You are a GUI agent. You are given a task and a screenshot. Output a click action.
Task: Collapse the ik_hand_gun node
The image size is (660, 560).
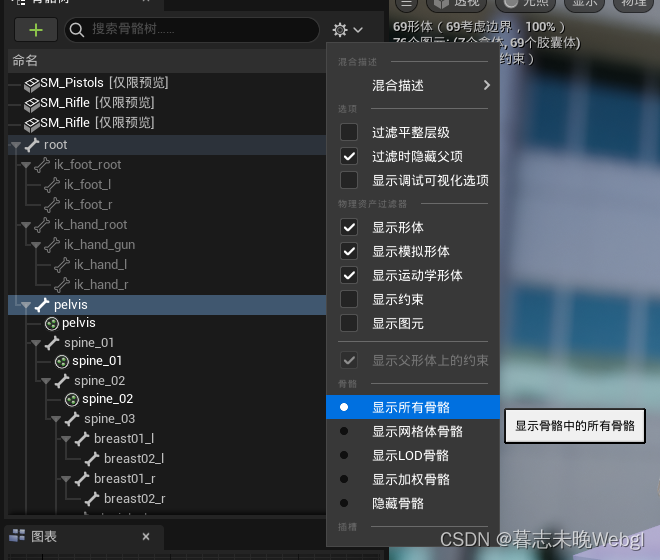[36, 245]
